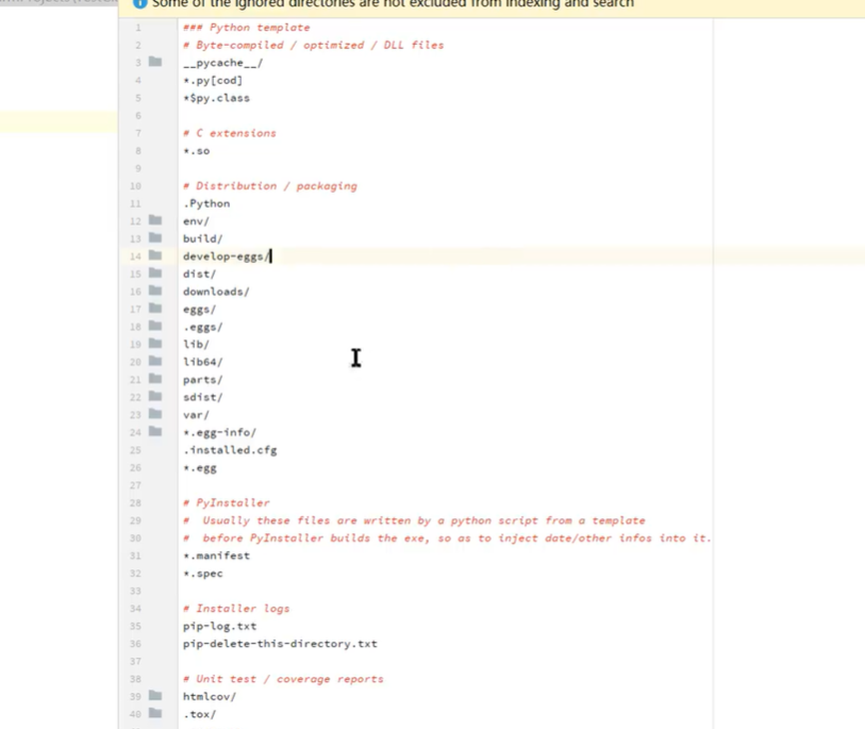This screenshot has width=865, height=729.
Task: Click the folder icon beside develop-eggs/
Action: pos(156,256)
